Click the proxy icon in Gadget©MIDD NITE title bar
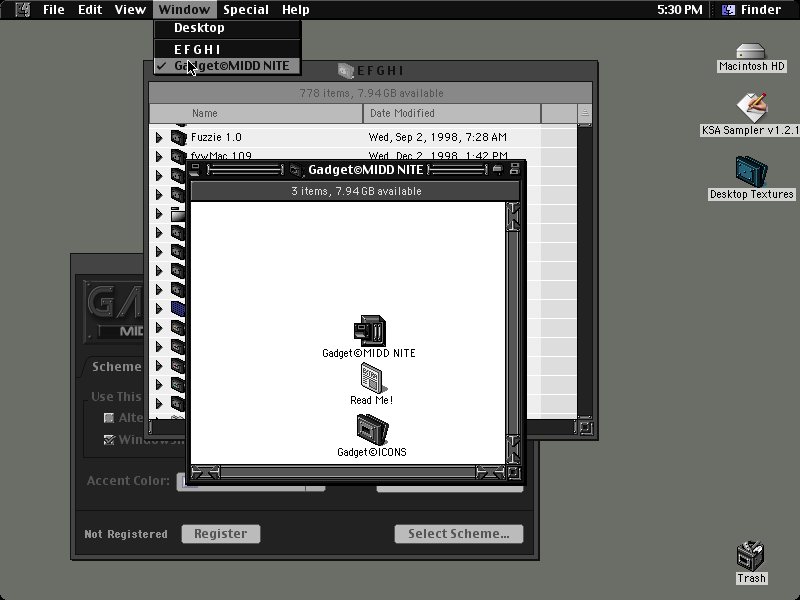Viewport: 800px width, 600px height. [x=296, y=170]
